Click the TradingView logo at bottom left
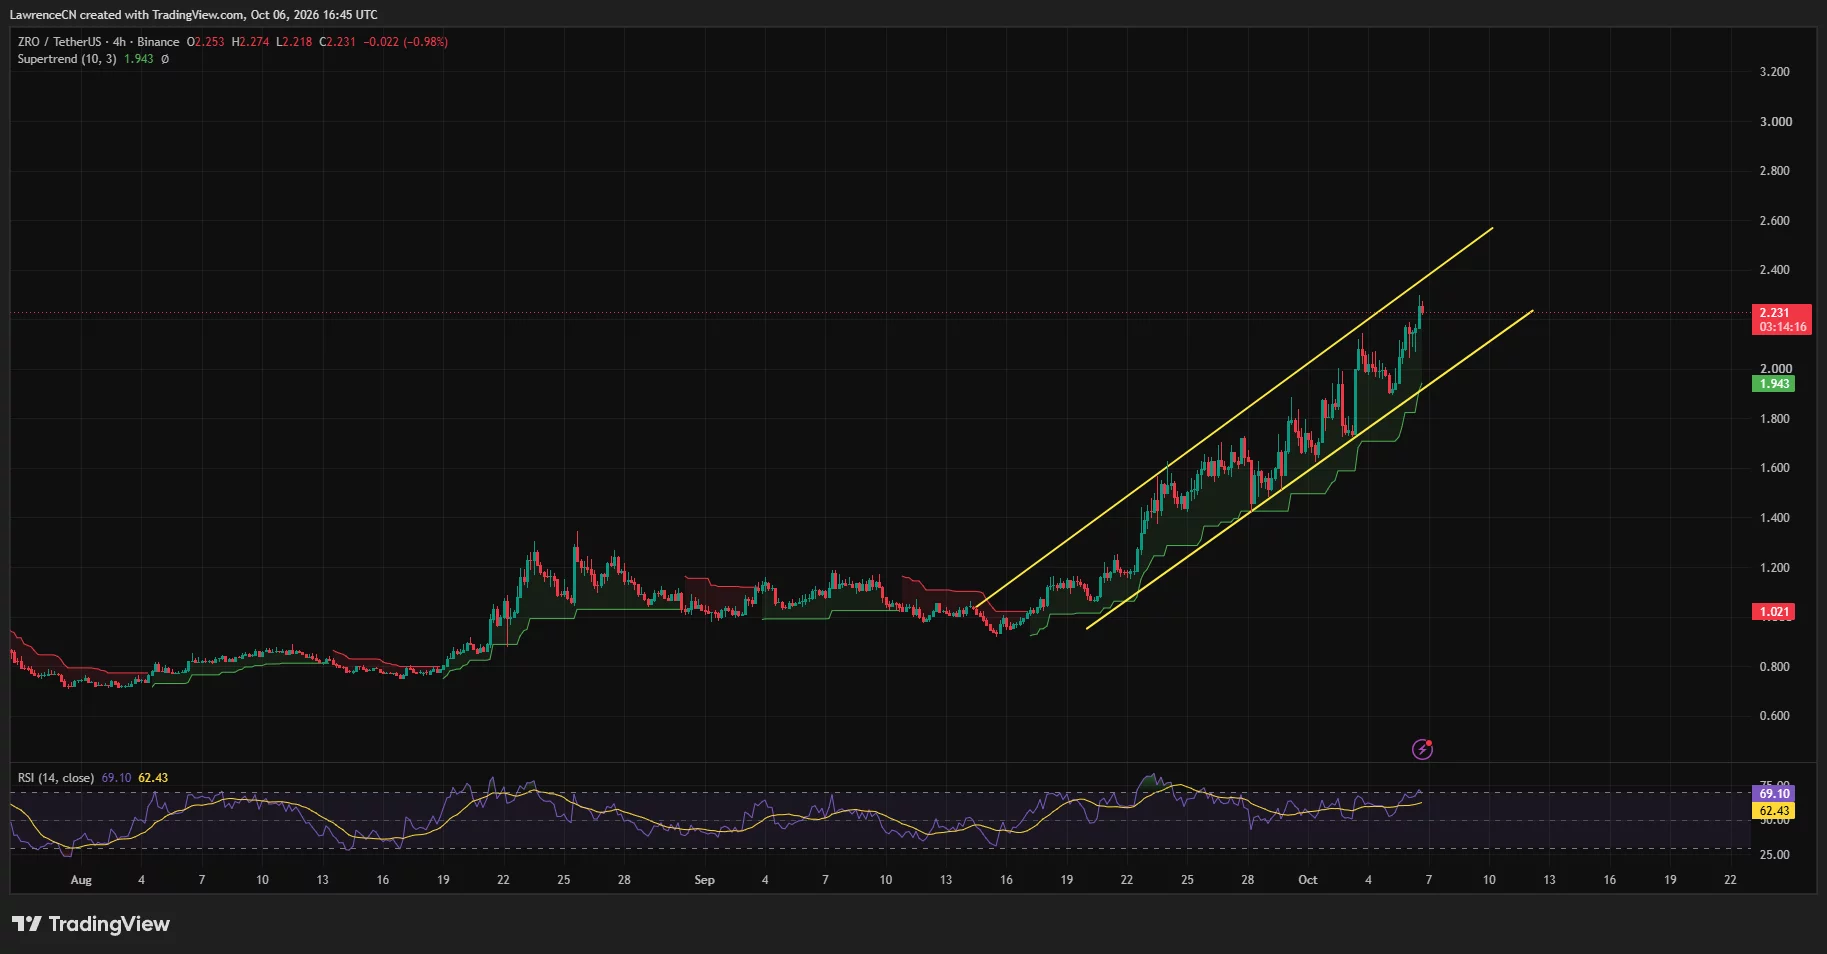The width and height of the screenshot is (1827, 954). (91, 924)
